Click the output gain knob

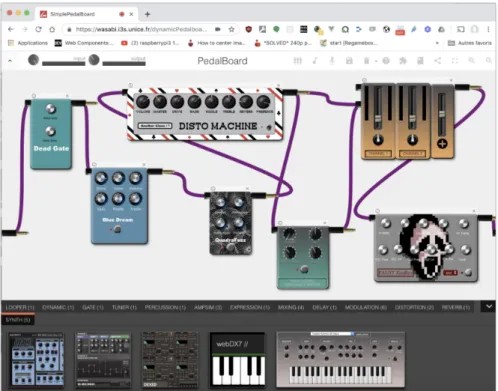point(94,60)
